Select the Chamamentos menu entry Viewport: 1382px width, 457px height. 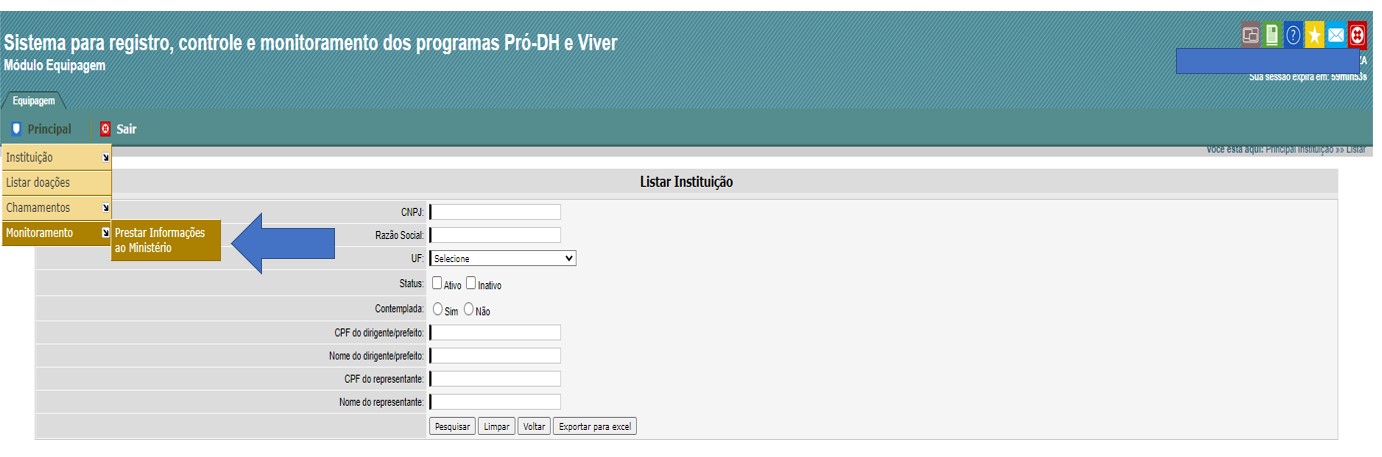tap(56, 208)
